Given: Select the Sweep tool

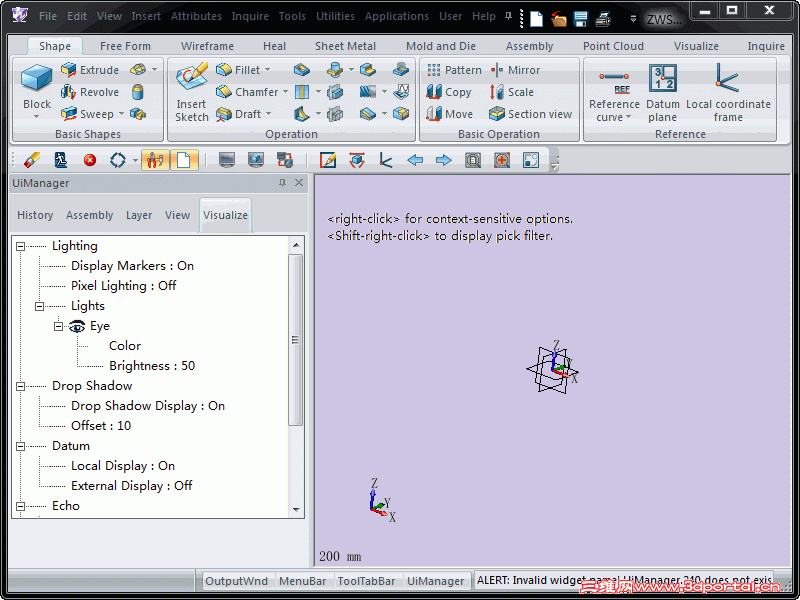Looking at the screenshot, I should coord(87,114).
